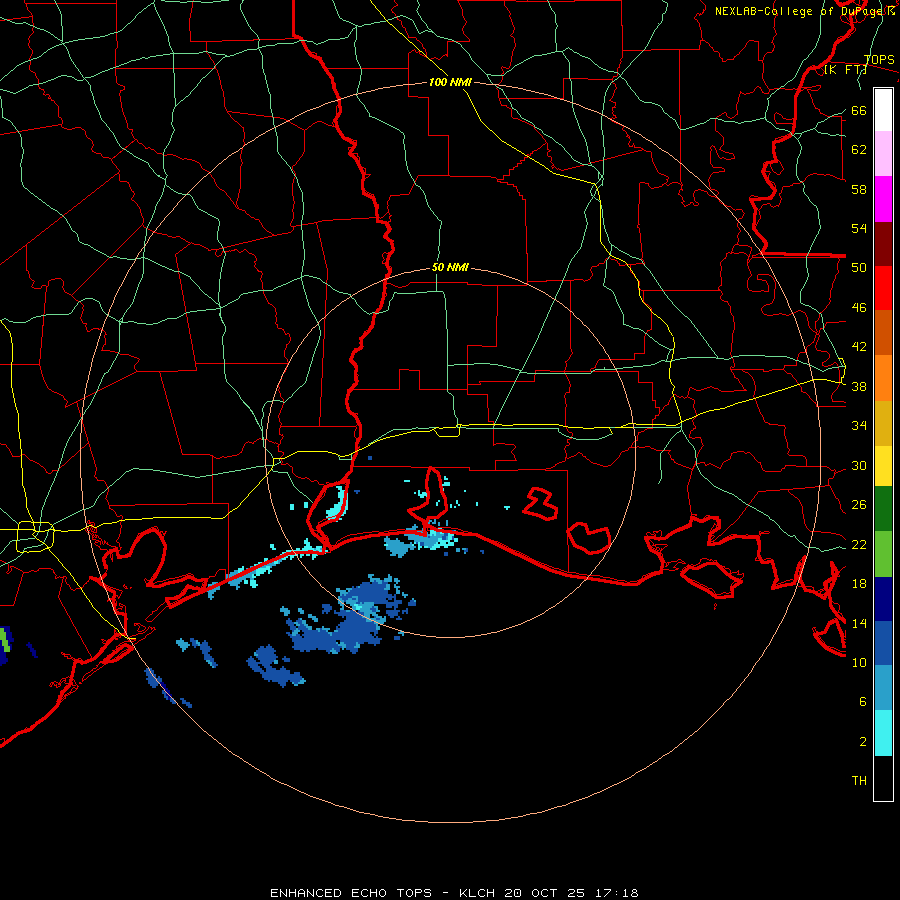Click legend value "46"
900x900 pixels.
coord(859,308)
